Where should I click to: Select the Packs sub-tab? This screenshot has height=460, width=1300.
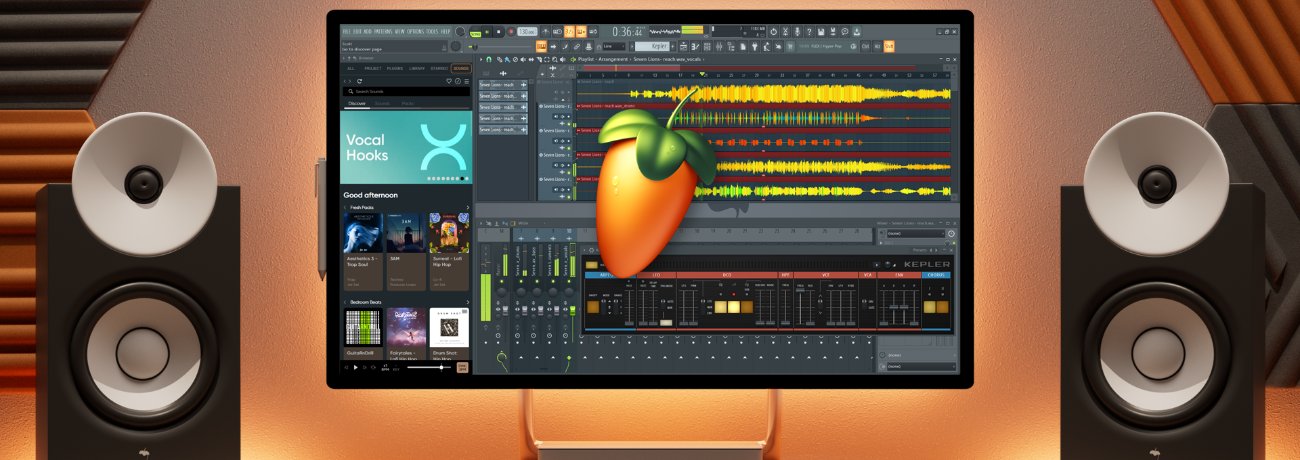[408, 103]
